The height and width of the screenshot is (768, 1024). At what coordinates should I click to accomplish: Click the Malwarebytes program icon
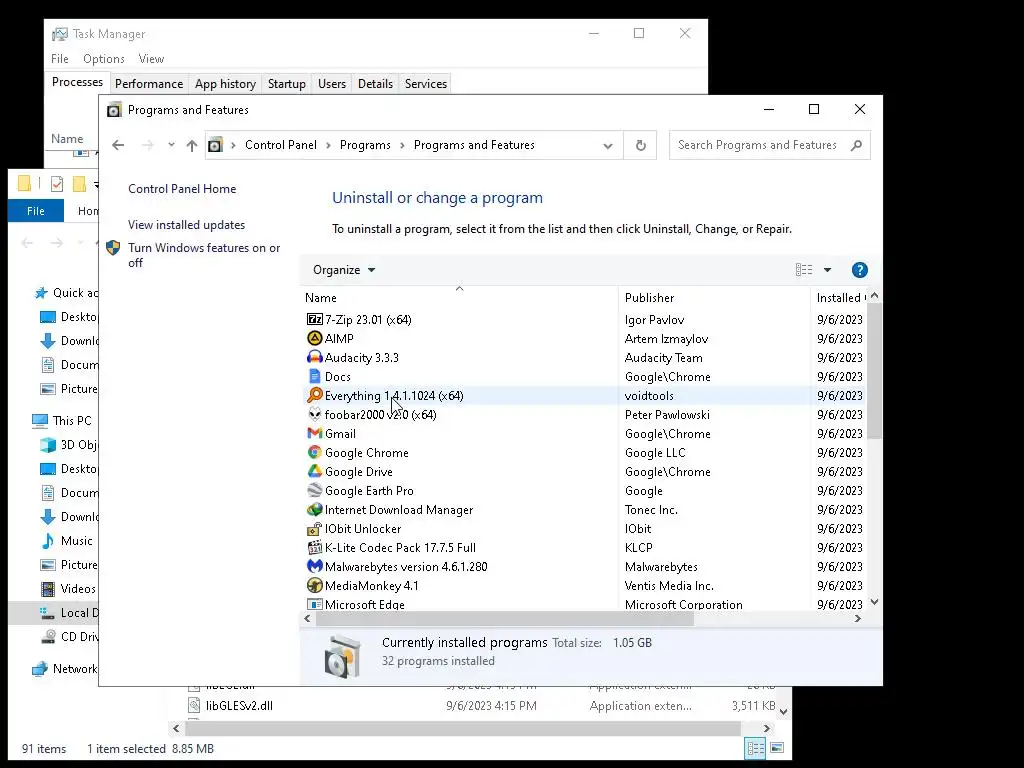pos(315,566)
